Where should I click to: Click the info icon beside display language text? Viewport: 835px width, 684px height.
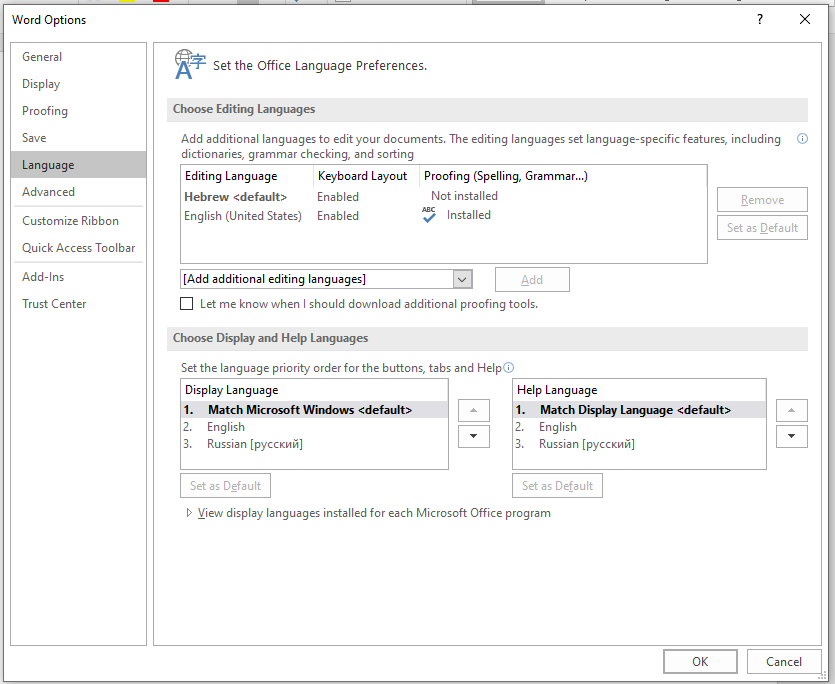(x=509, y=368)
